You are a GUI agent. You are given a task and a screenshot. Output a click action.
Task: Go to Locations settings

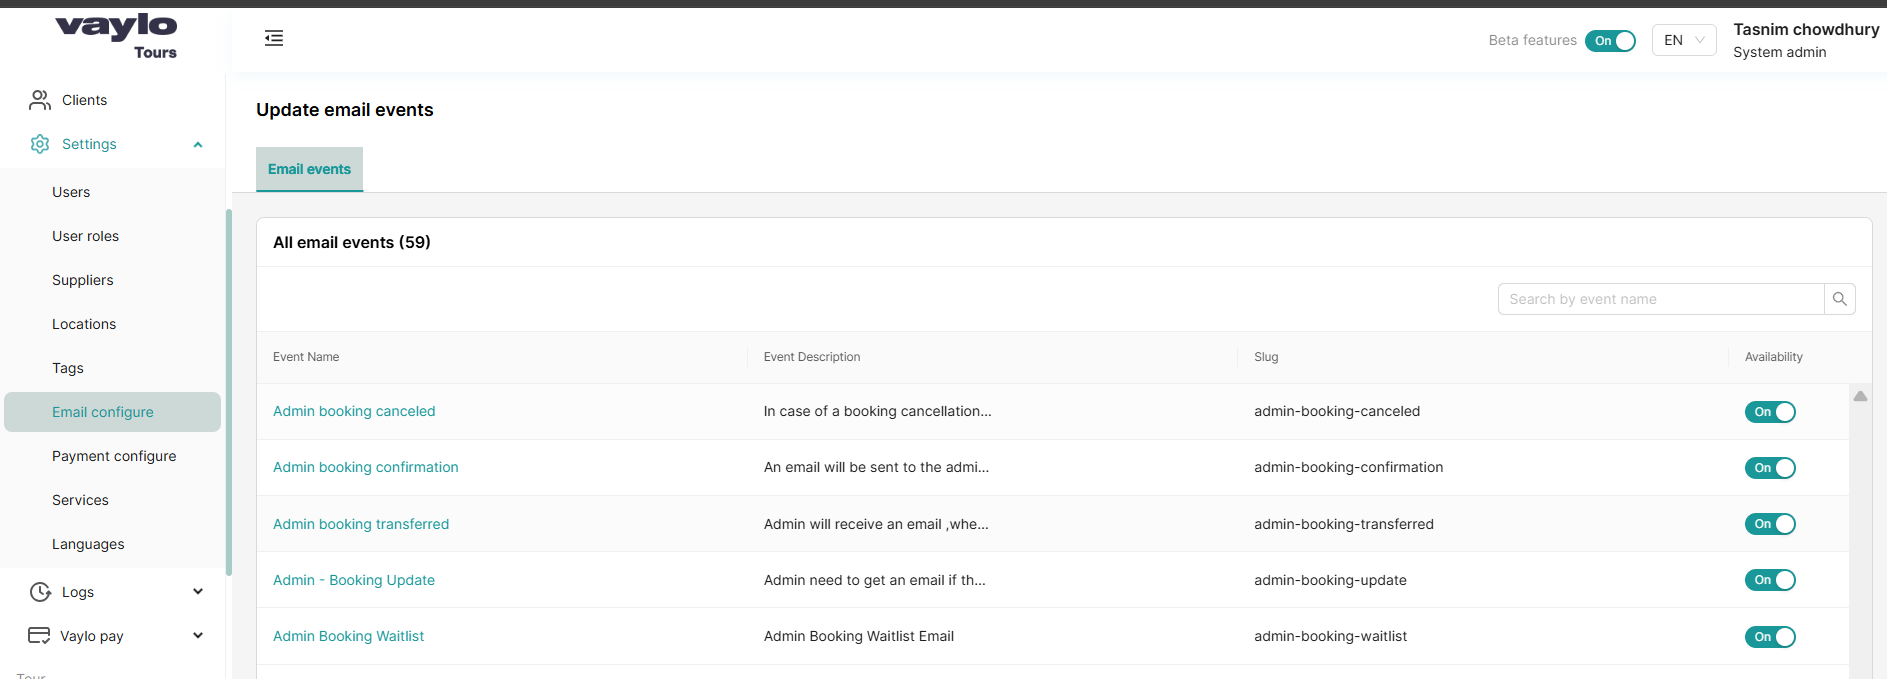tap(84, 324)
